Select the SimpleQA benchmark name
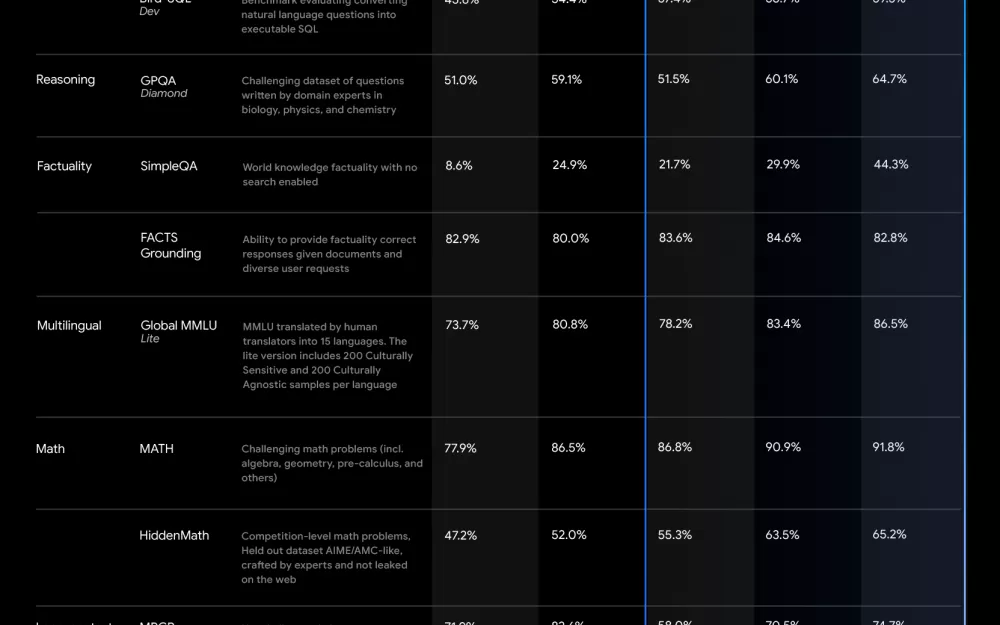The image size is (1000, 625). tap(169, 166)
